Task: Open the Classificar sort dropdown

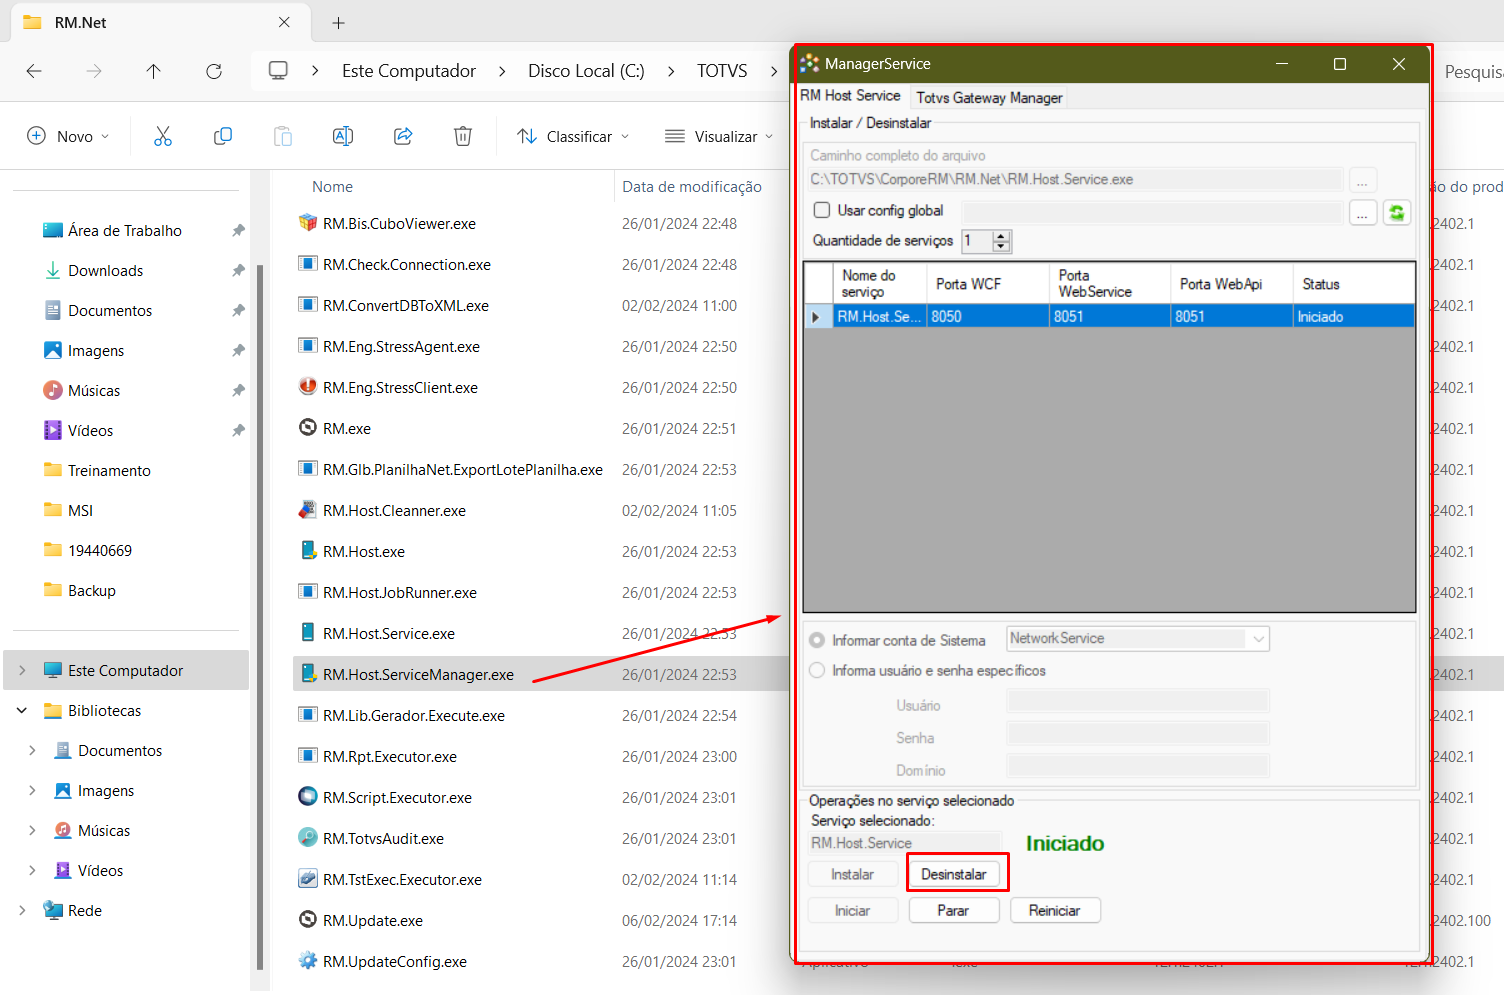Action: coord(573,136)
